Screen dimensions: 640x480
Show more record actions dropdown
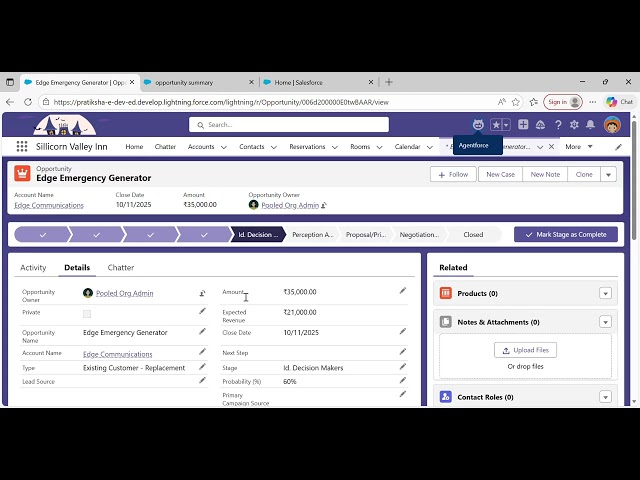coord(608,175)
